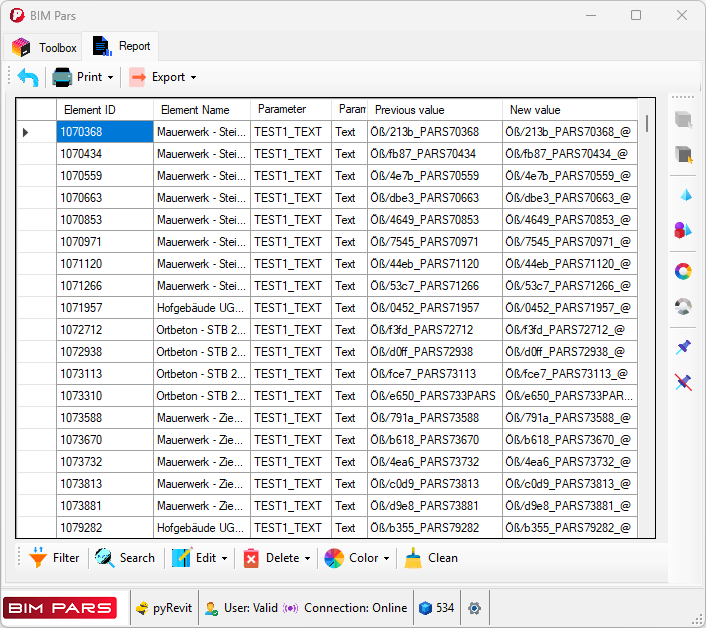
Task: Click the Clean button
Action: click(x=431, y=558)
